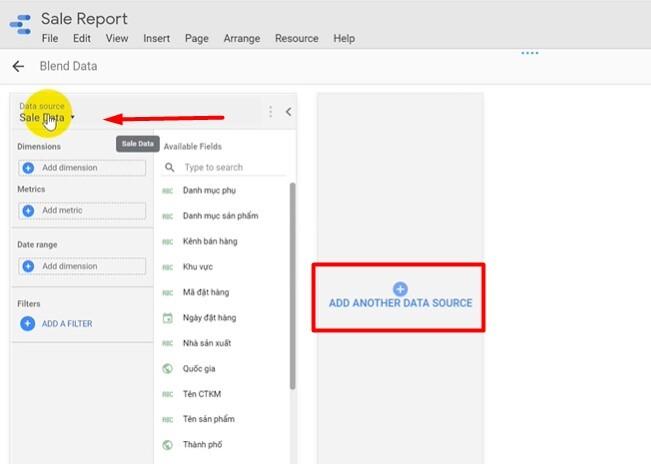Viewport: 651px width, 464px height.
Task: Click Add dimension under Dimensions
Action: click(82, 168)
